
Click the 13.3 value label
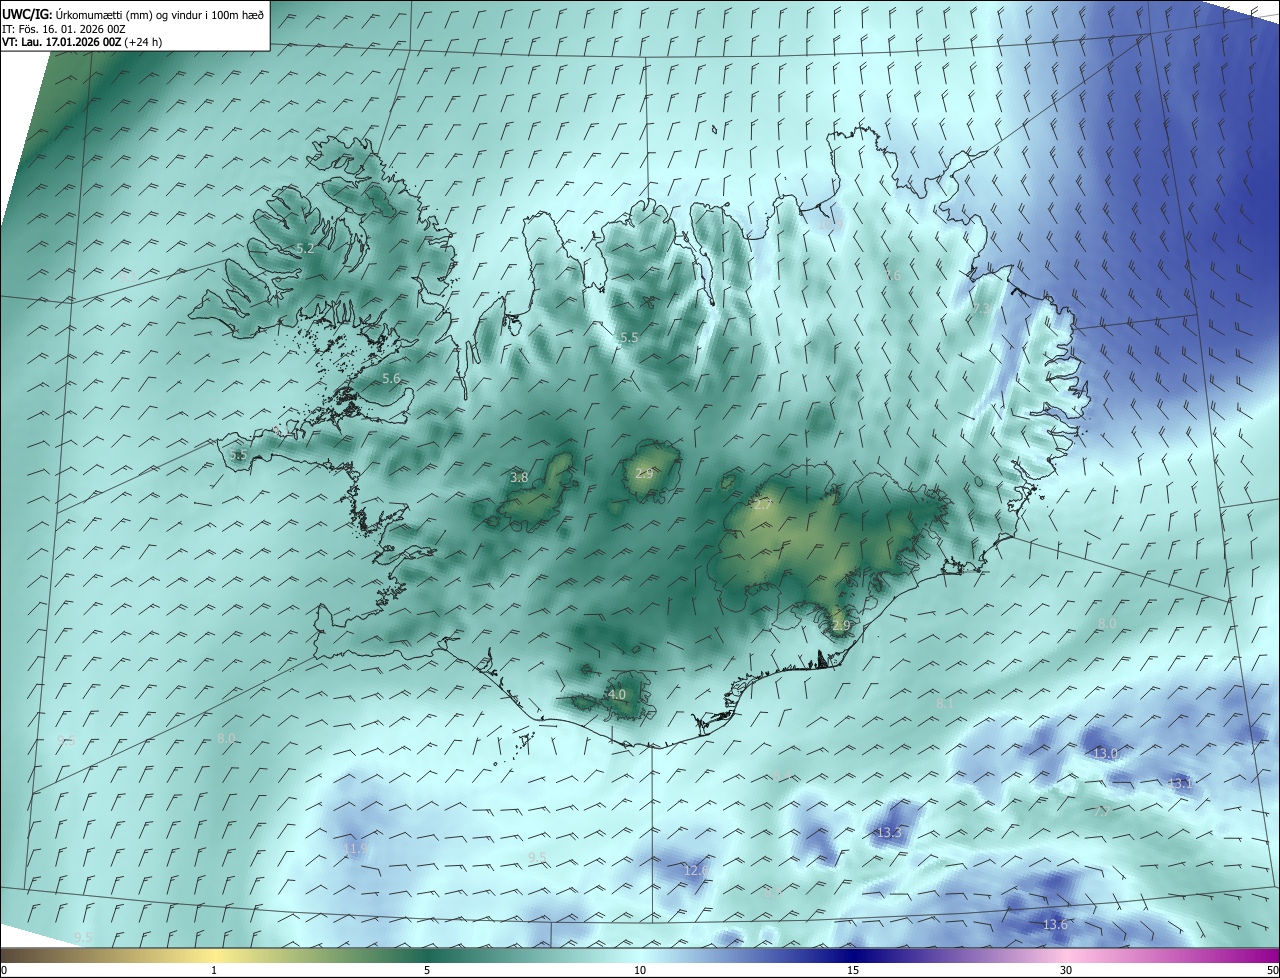click(889, 833)
